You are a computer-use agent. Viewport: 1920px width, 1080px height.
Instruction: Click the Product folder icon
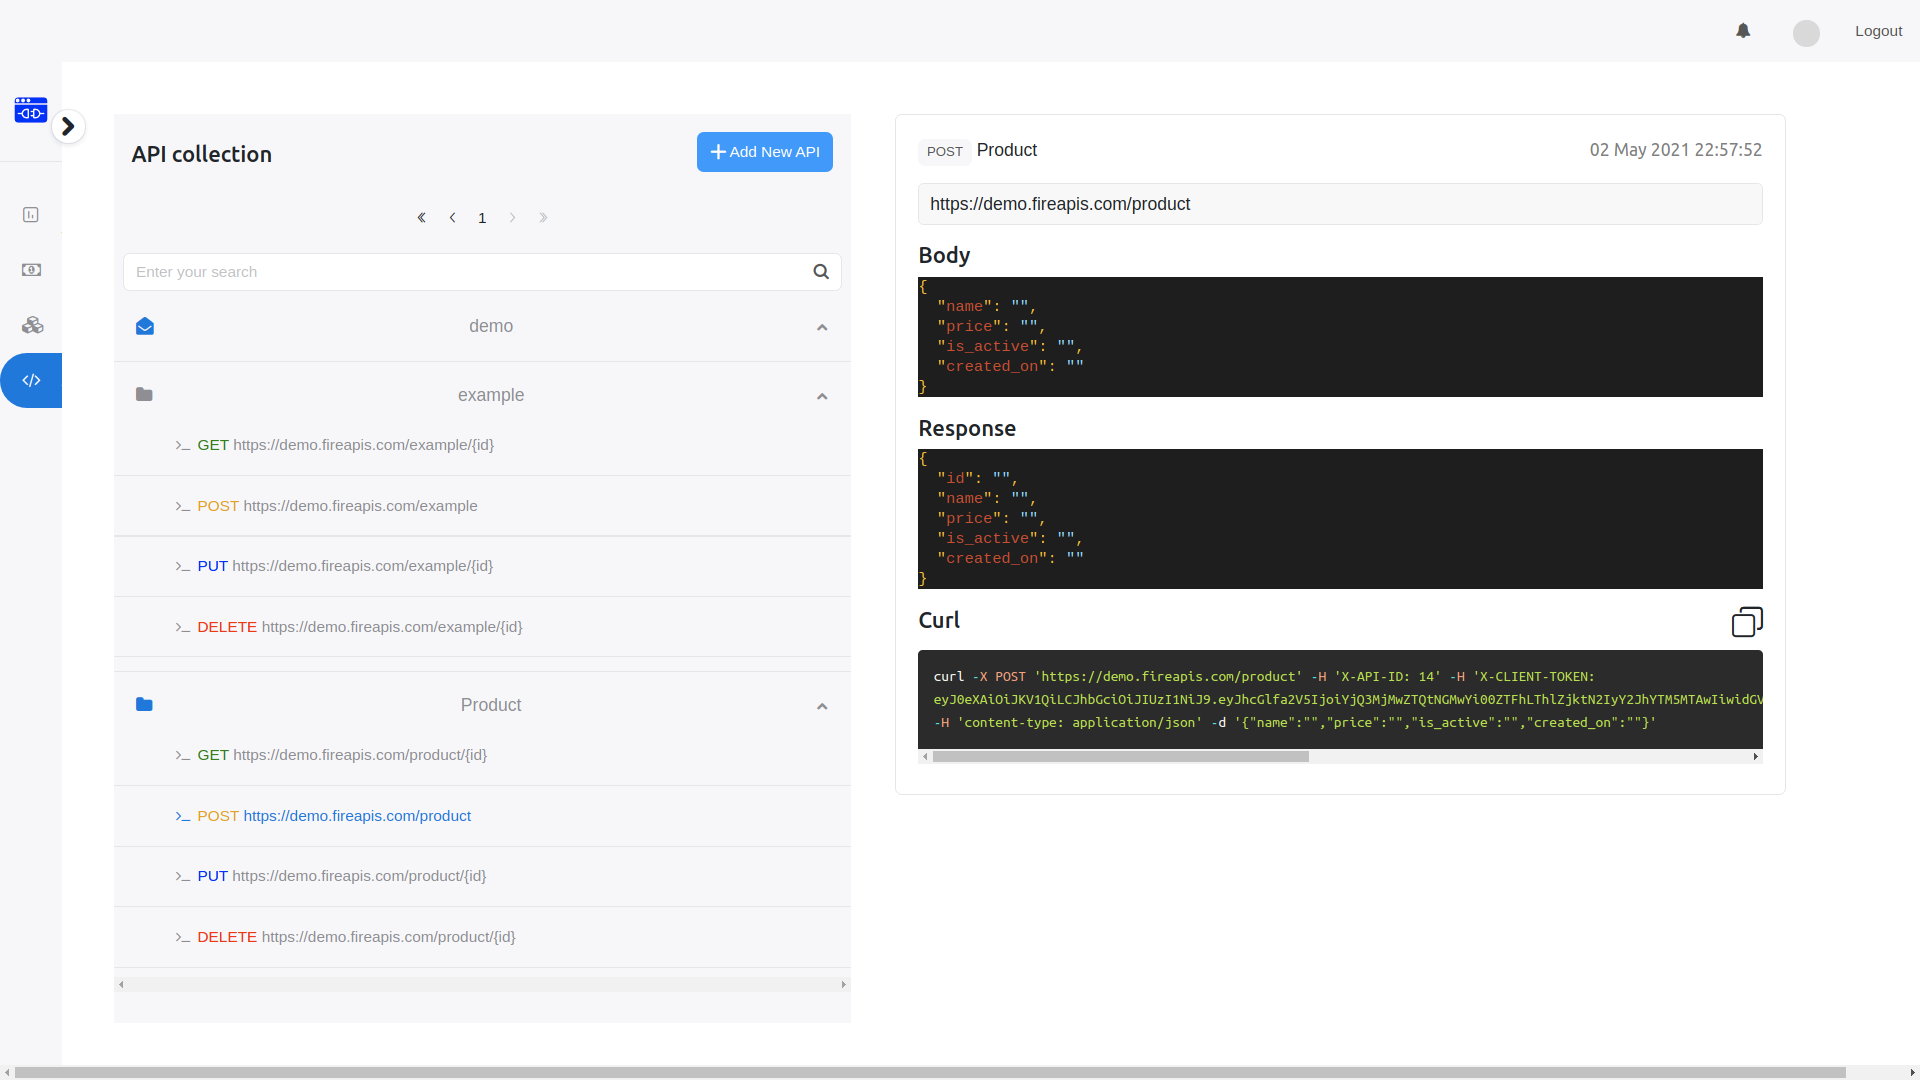tap(144, 705)
